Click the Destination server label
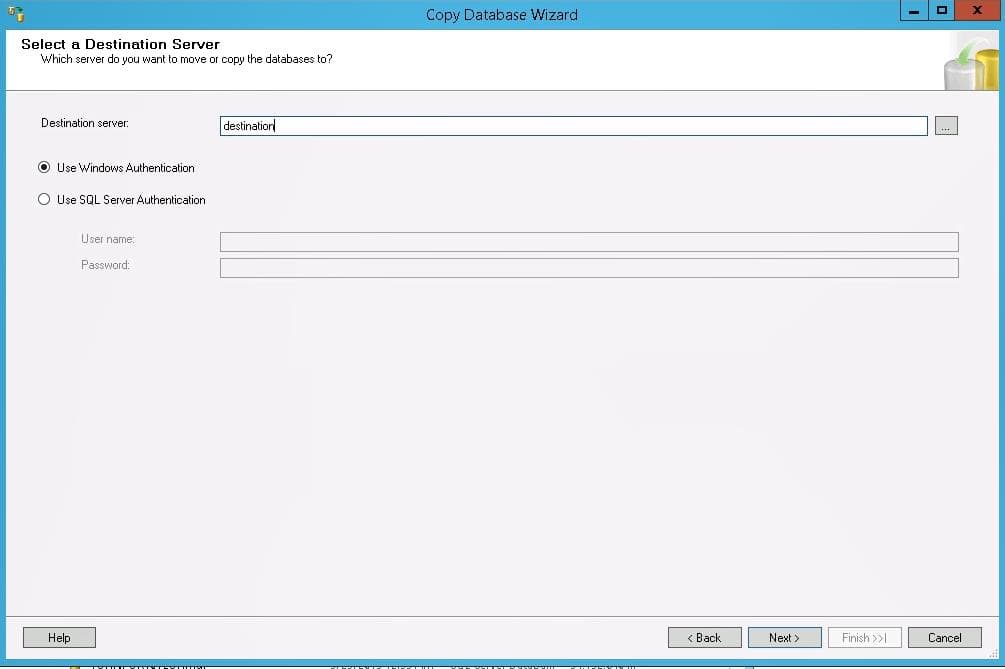 point(85,123)
